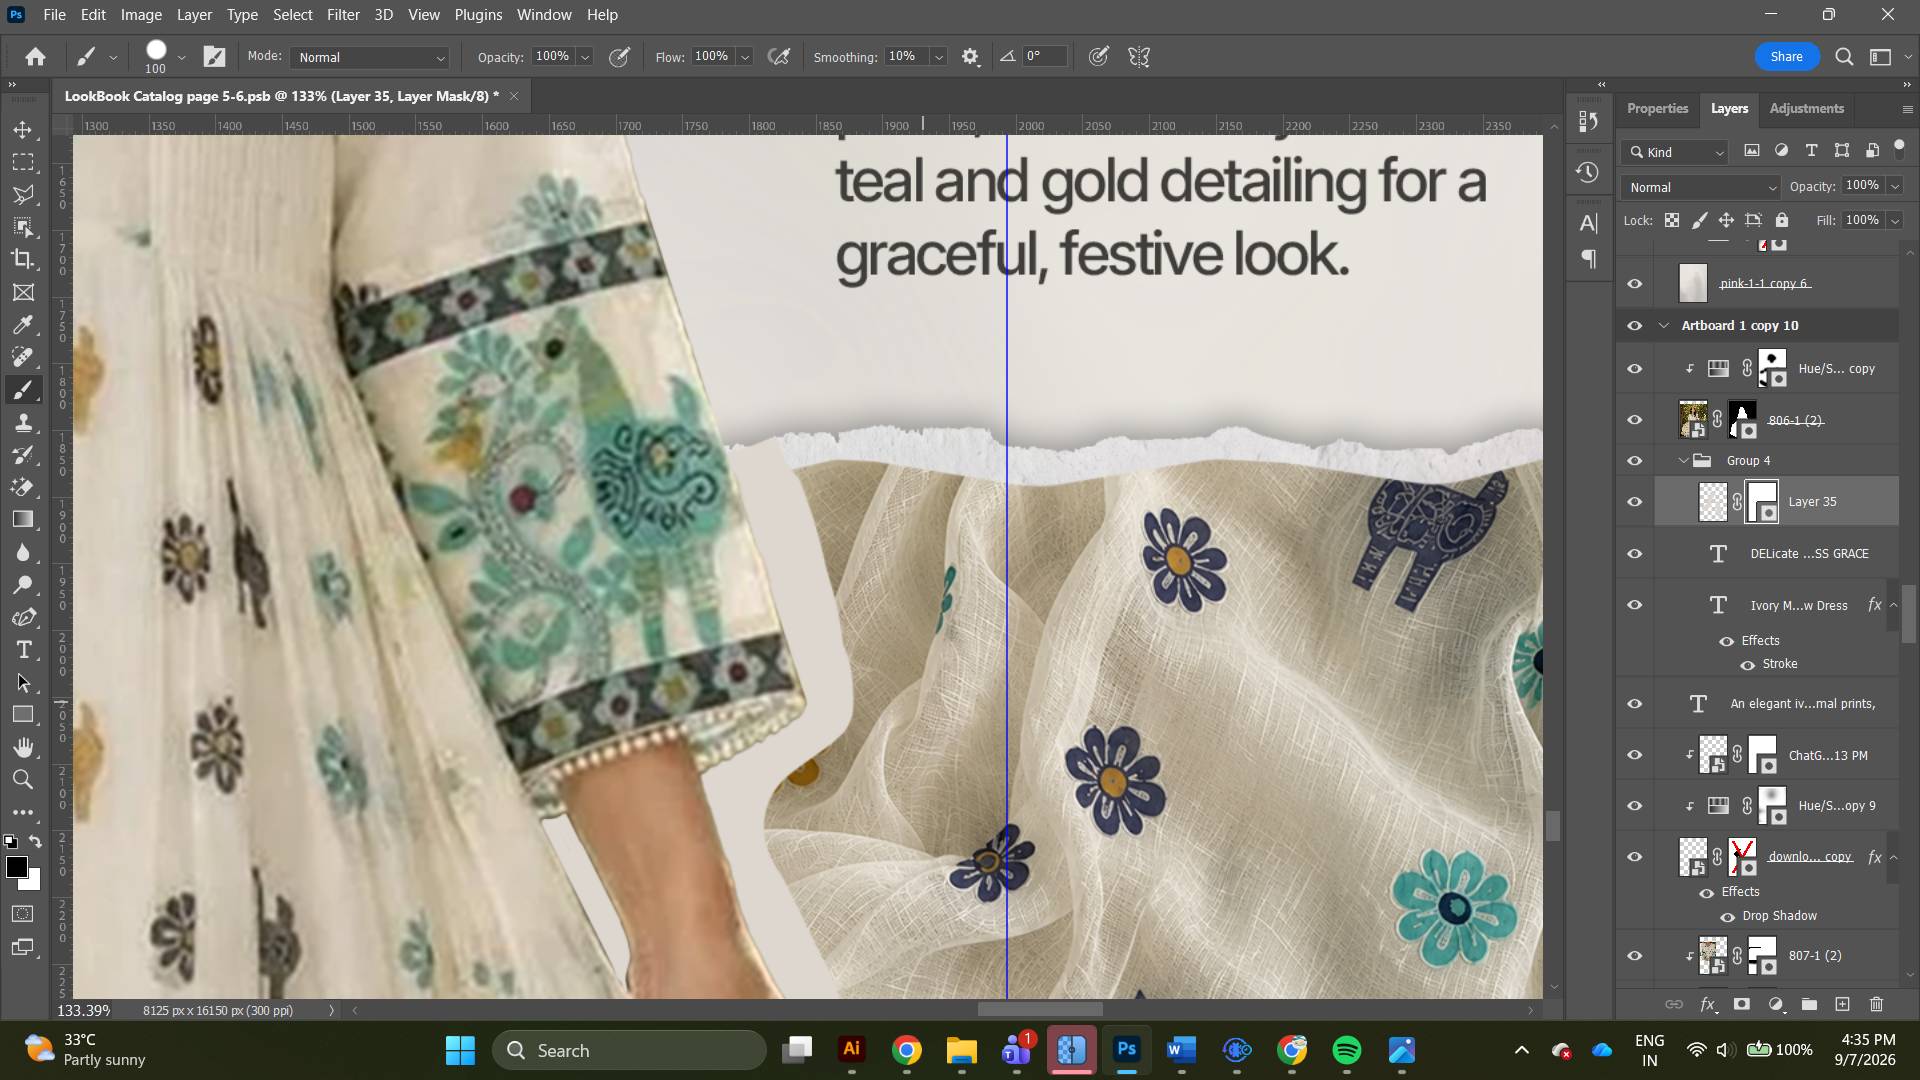
Task: Click the foreground color swatch
Action: [x=17, y=868]
